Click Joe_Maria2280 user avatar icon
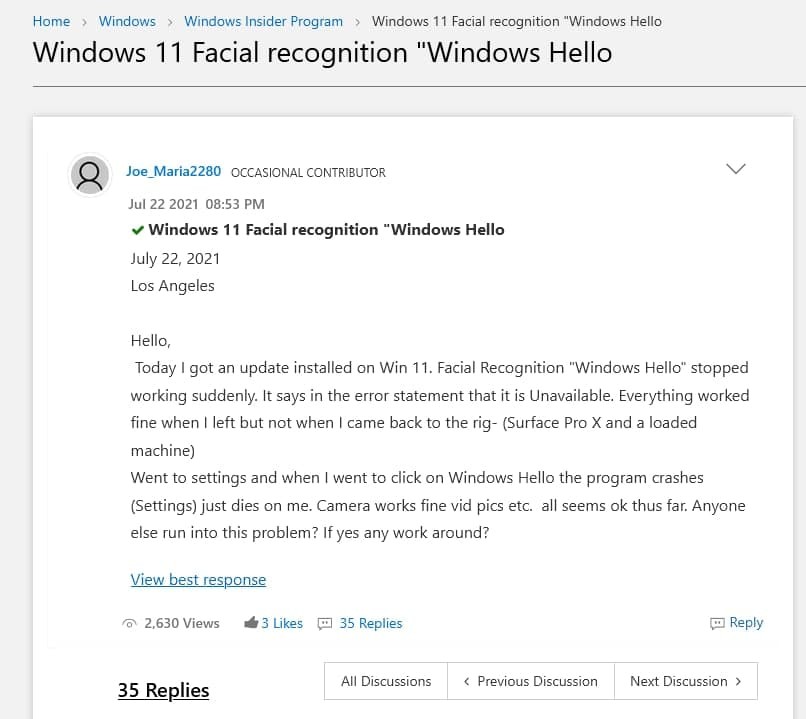The height and width of the screenshot is (719, 806). [90, 175]
